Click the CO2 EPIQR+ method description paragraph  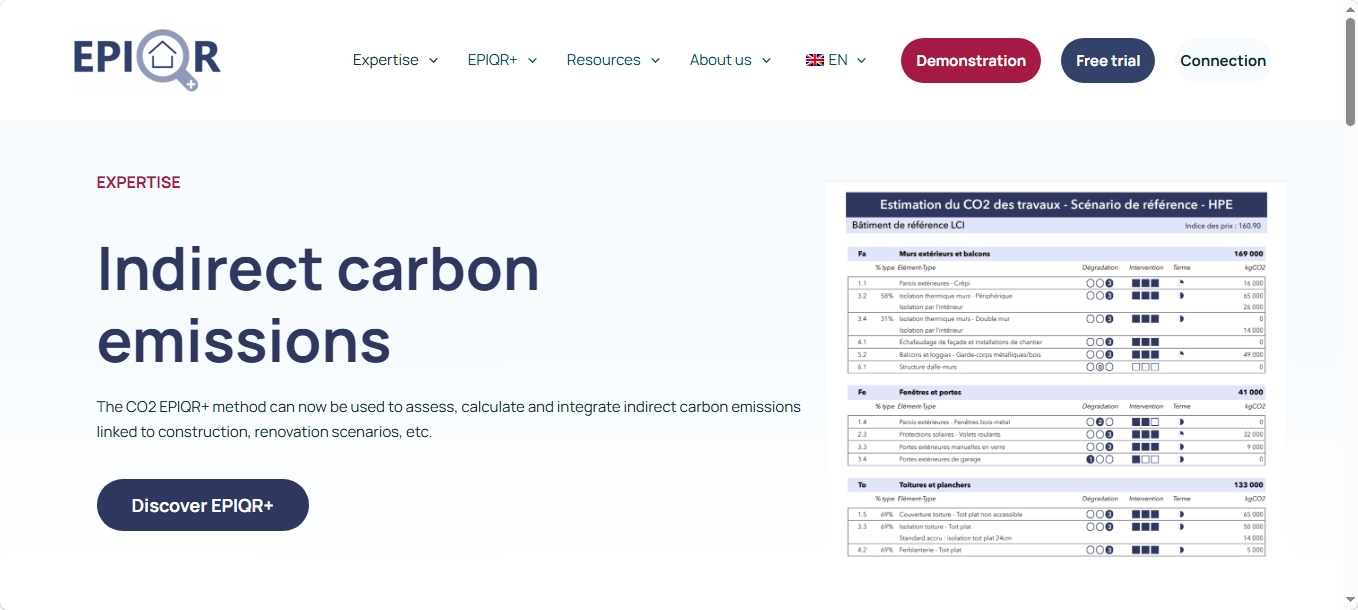tap(449, 420)
